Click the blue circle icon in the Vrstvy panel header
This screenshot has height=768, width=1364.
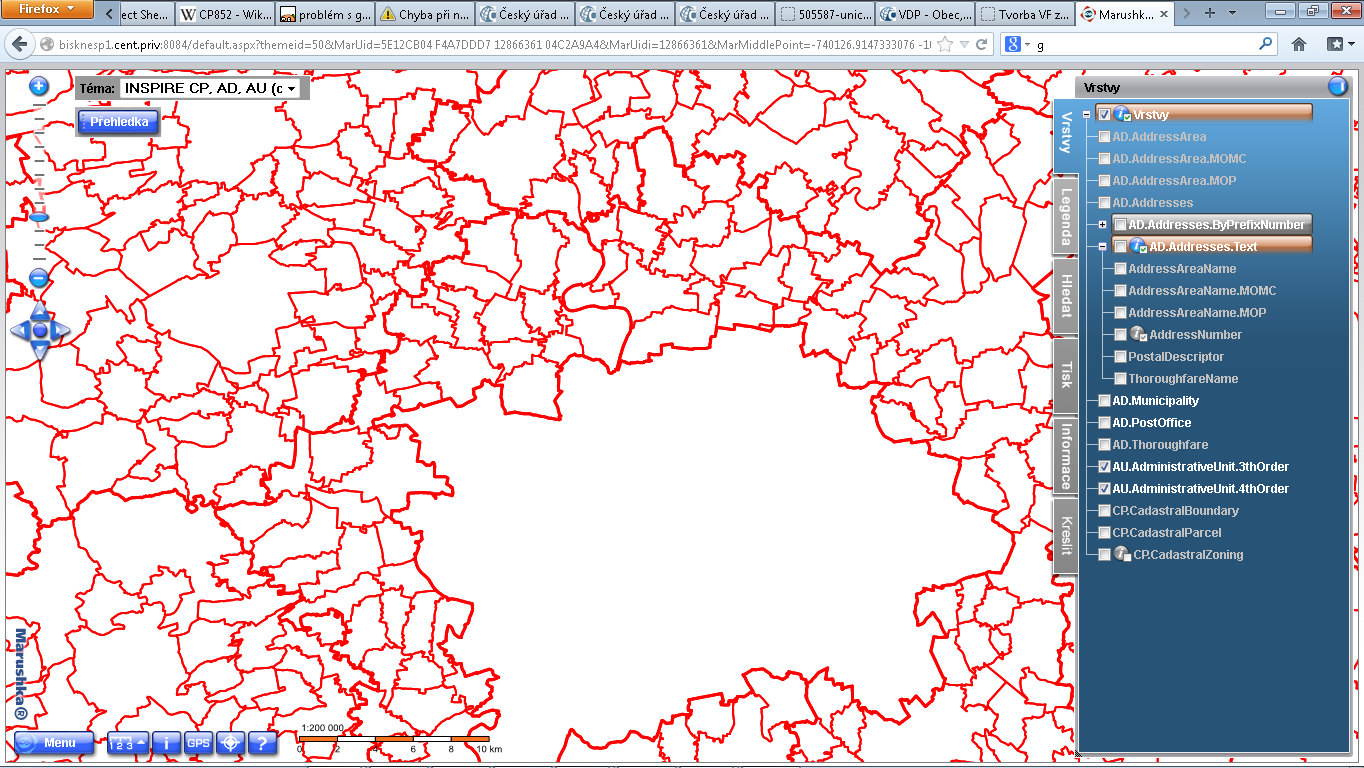[x=1338, y=87]
